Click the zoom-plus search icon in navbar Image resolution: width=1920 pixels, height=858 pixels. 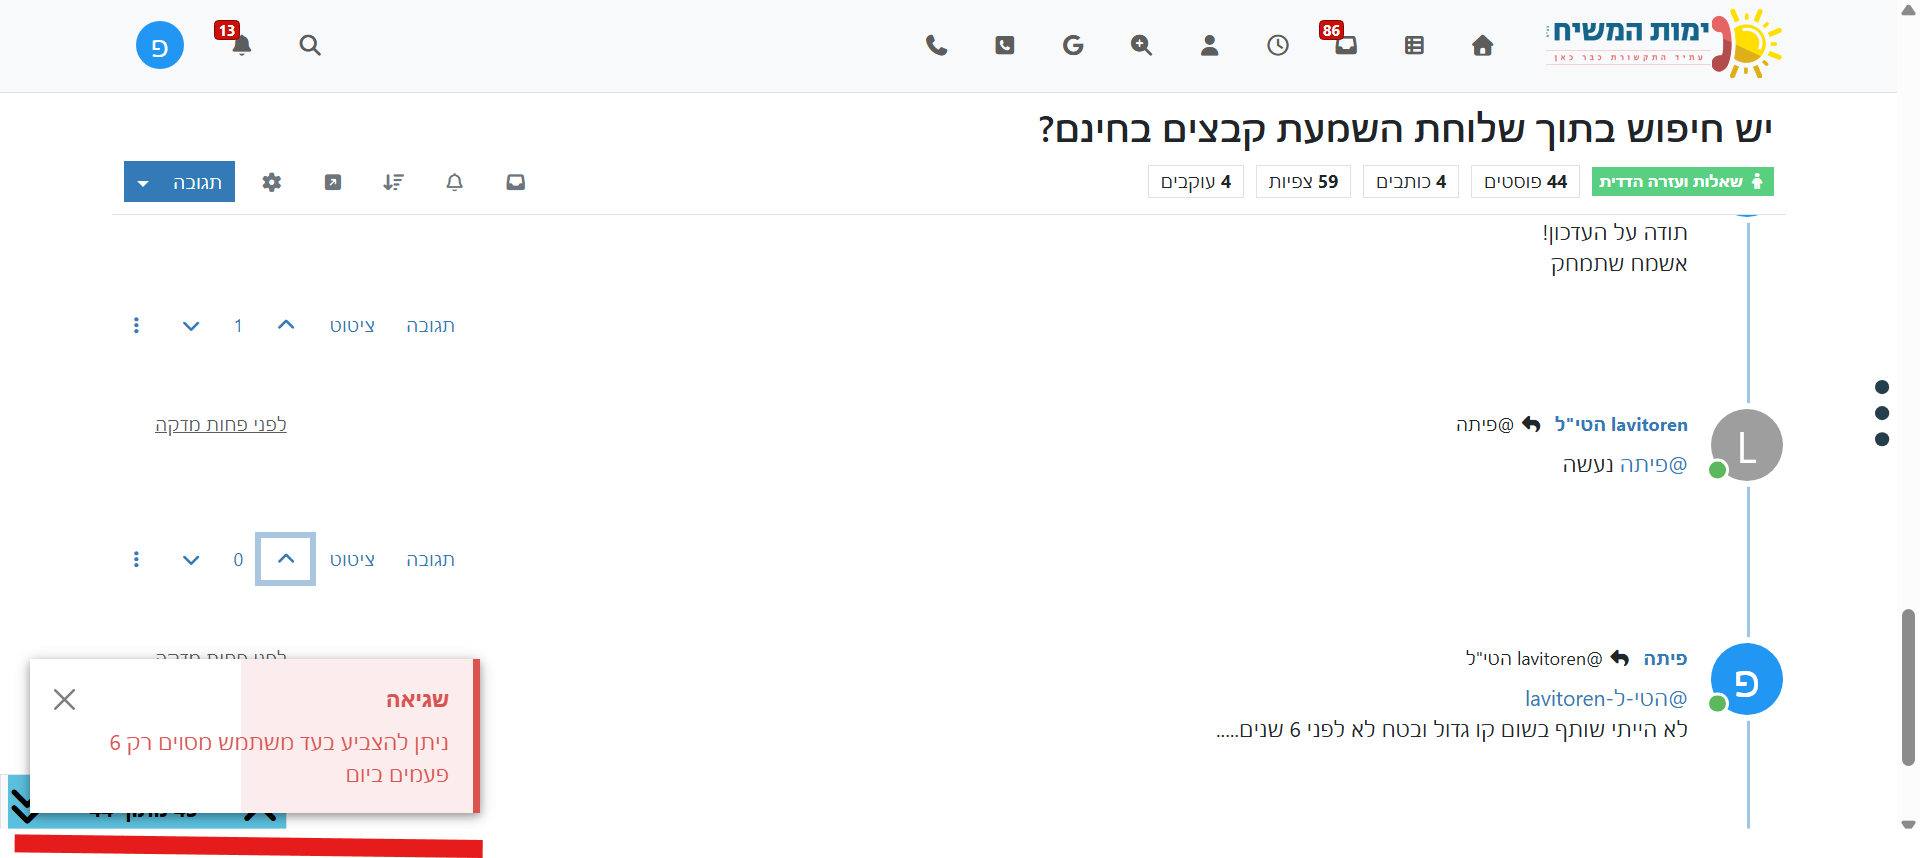tap(1141, 45)
